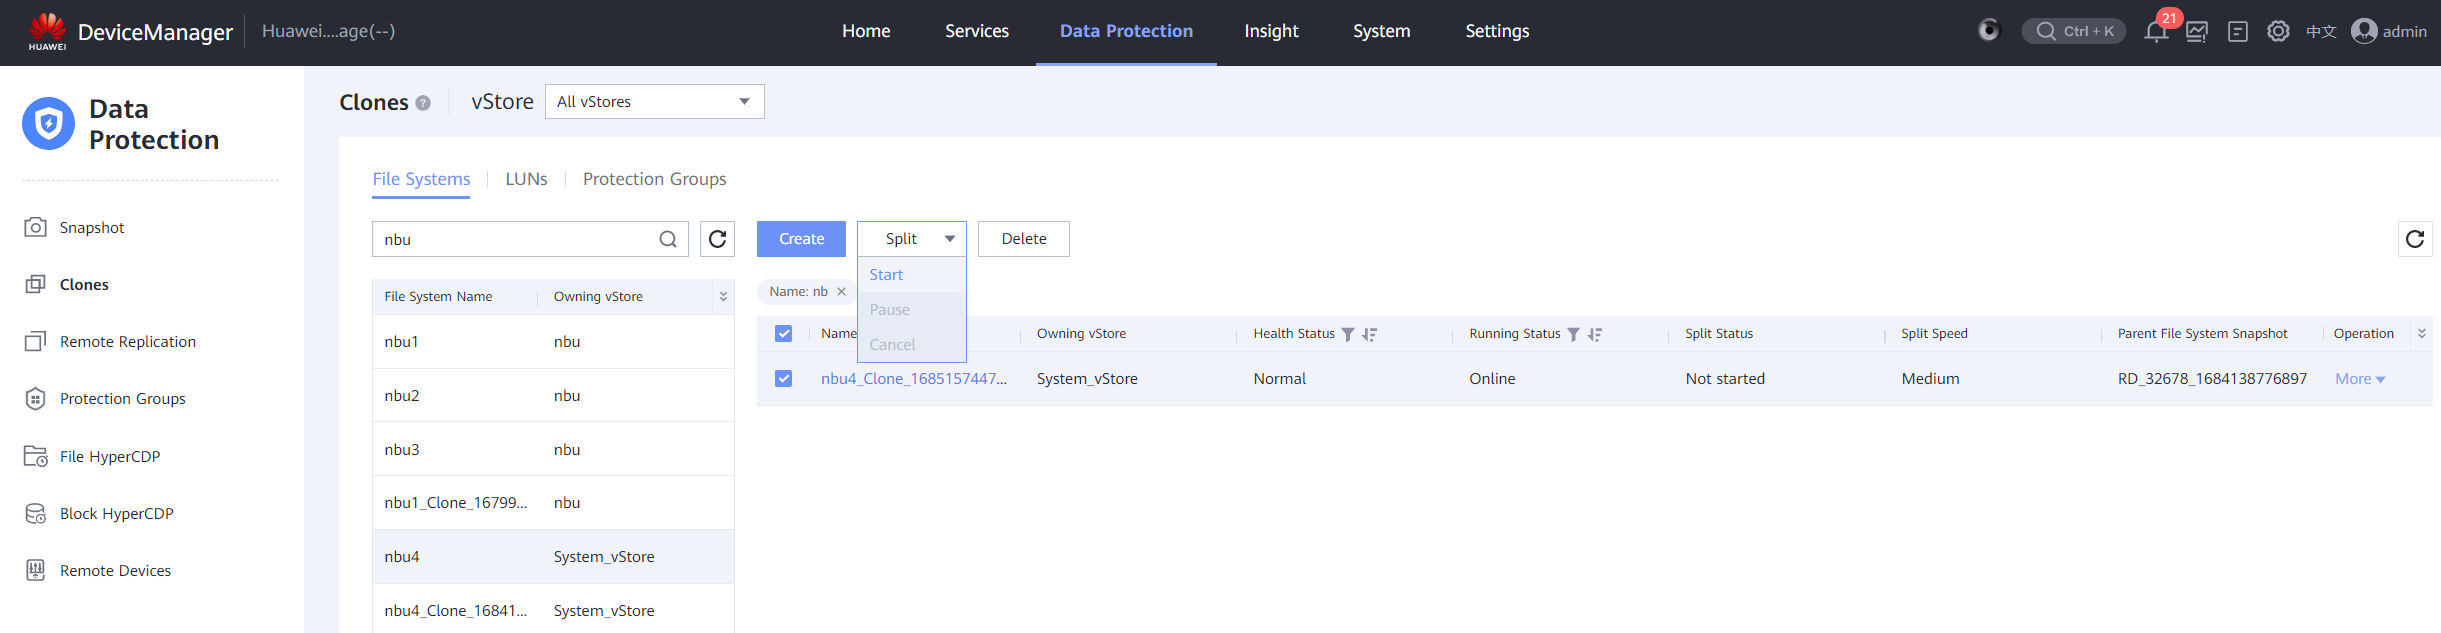Open the alarm notifications bell icon
The image size is (2441, 633).
click(2155, 32)
